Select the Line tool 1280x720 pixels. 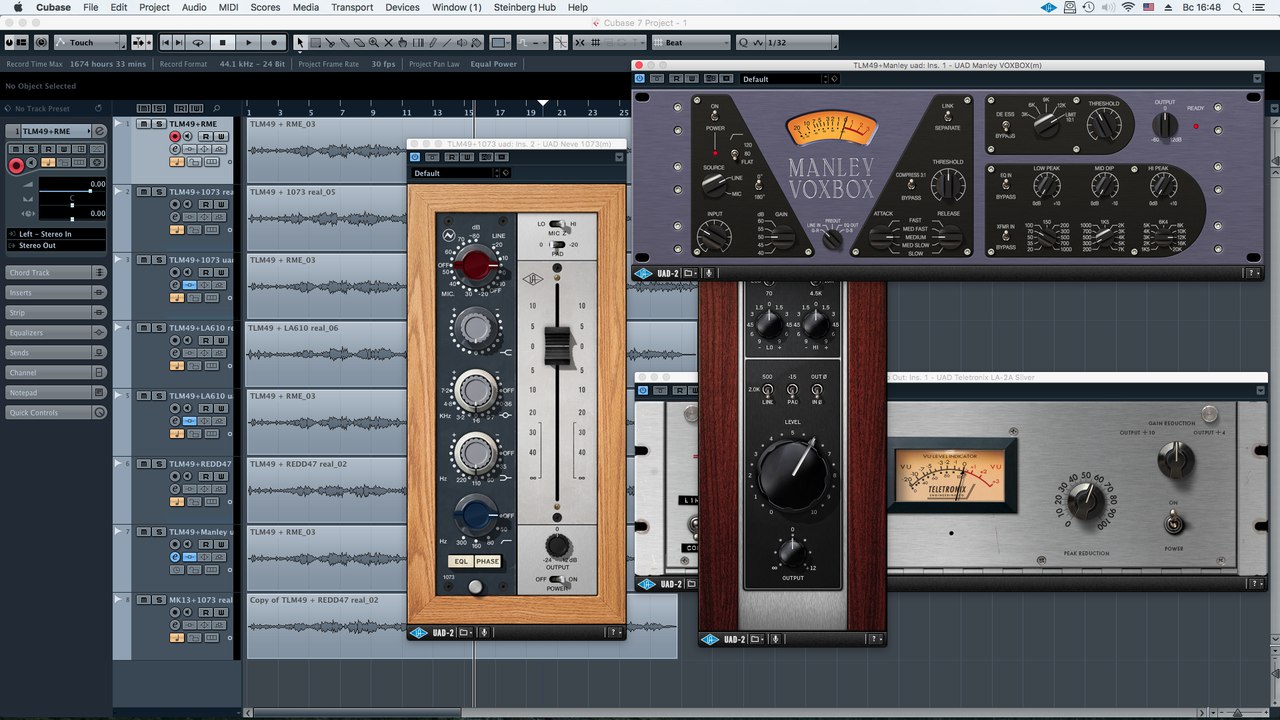point(447,43)
